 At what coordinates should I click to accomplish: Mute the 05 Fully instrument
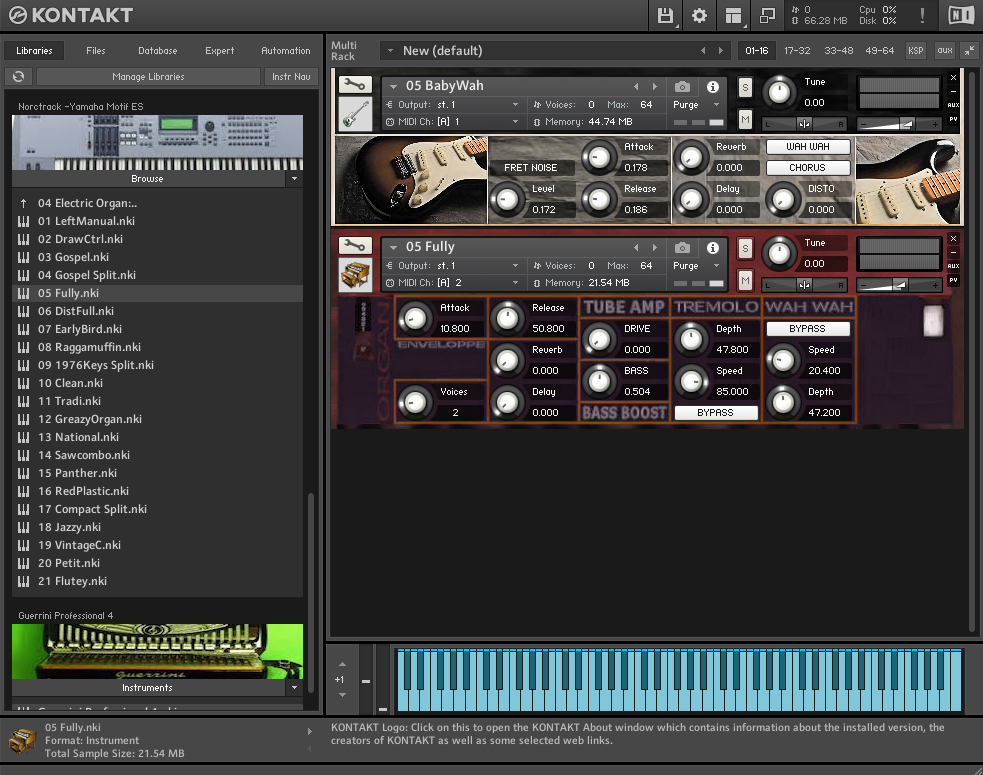(x=745, y=280)
